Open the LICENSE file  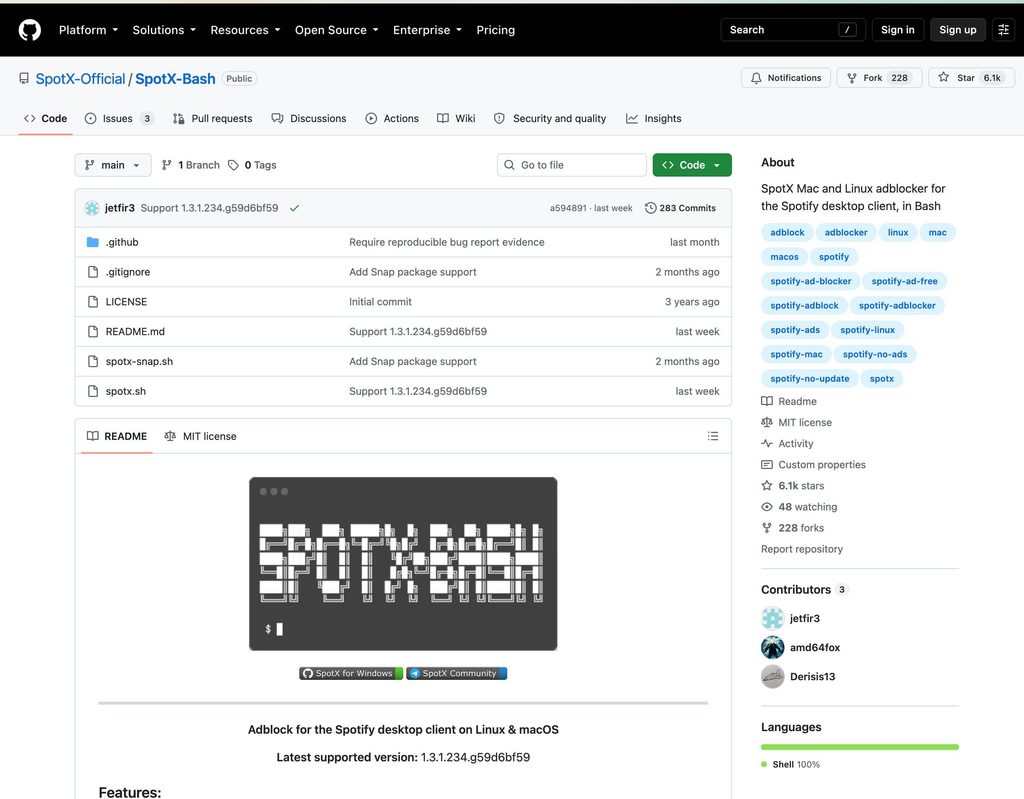pyautogui.click(x=126, y=302)
